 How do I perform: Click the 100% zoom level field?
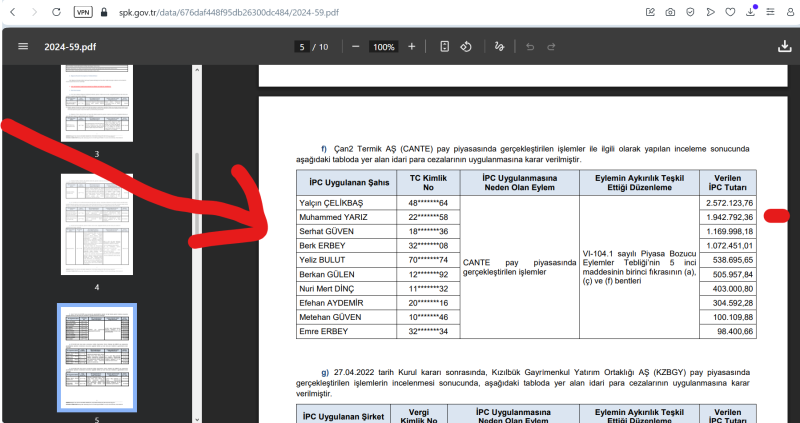[x=383, y=47]
